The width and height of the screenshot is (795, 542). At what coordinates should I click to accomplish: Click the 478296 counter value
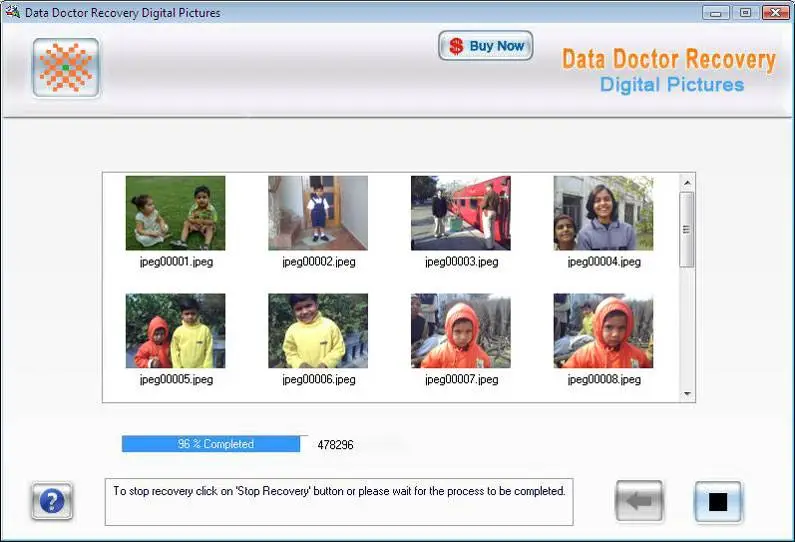pyautogui.click(x=335, y=445)
